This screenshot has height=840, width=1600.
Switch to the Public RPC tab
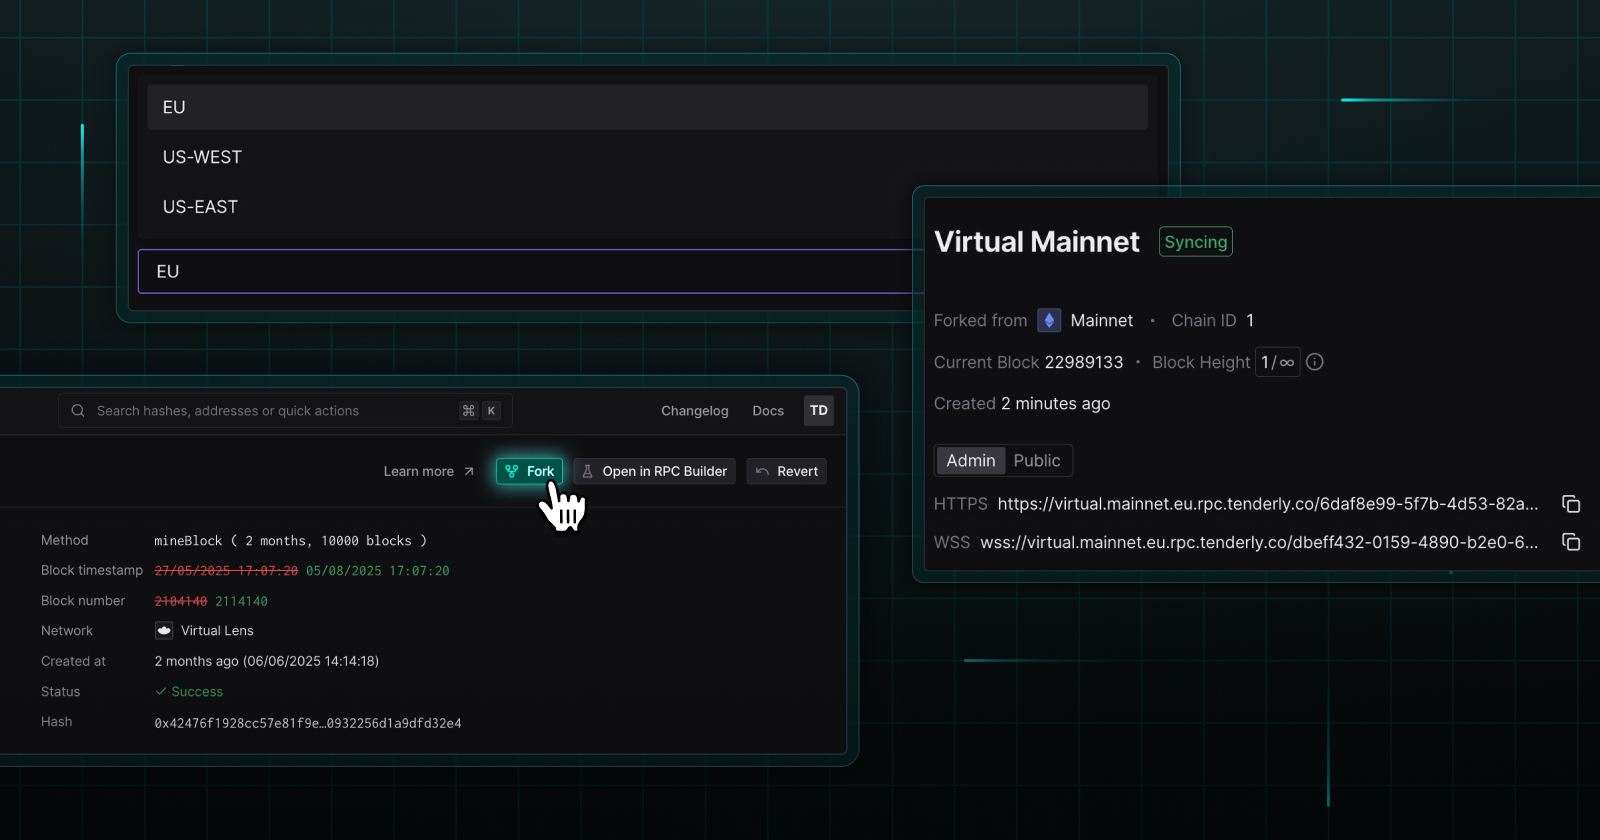1037,461
